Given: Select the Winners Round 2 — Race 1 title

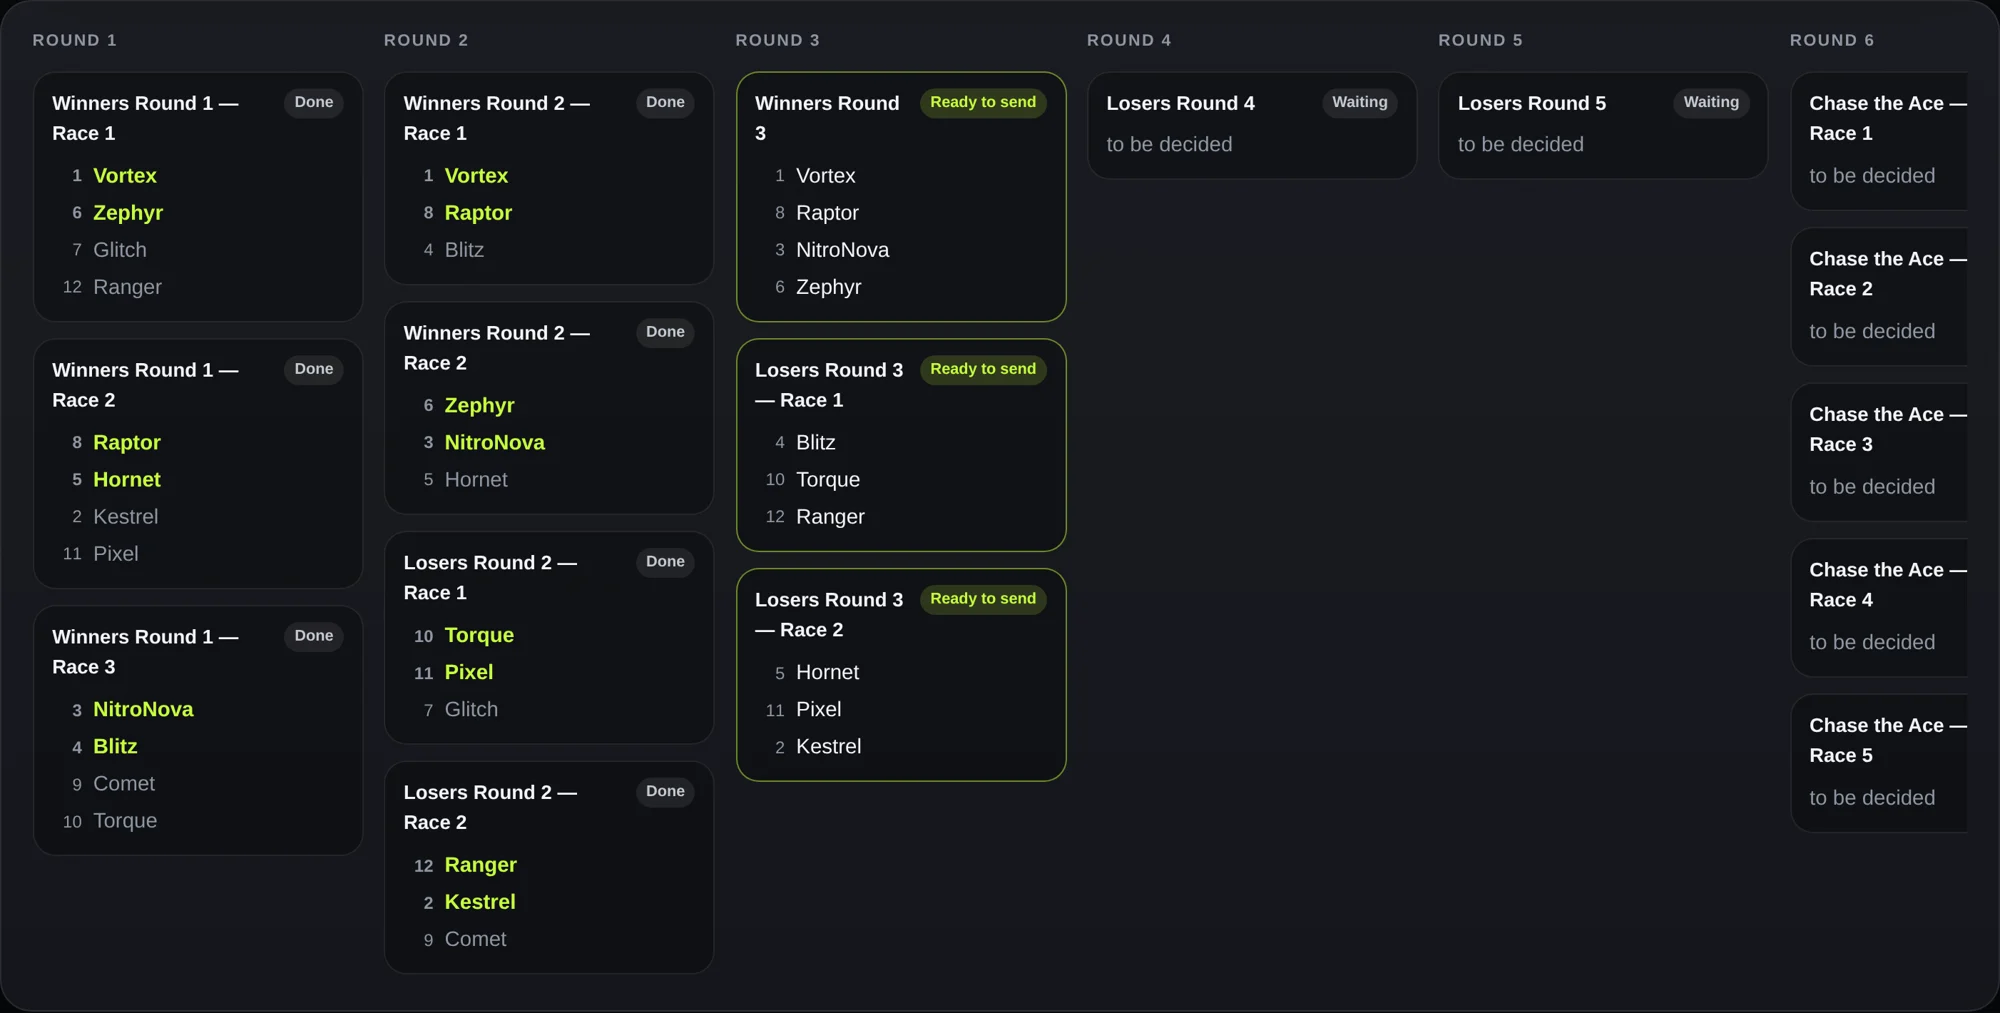Looking at the screenshot, I should (x=497, y=118).
